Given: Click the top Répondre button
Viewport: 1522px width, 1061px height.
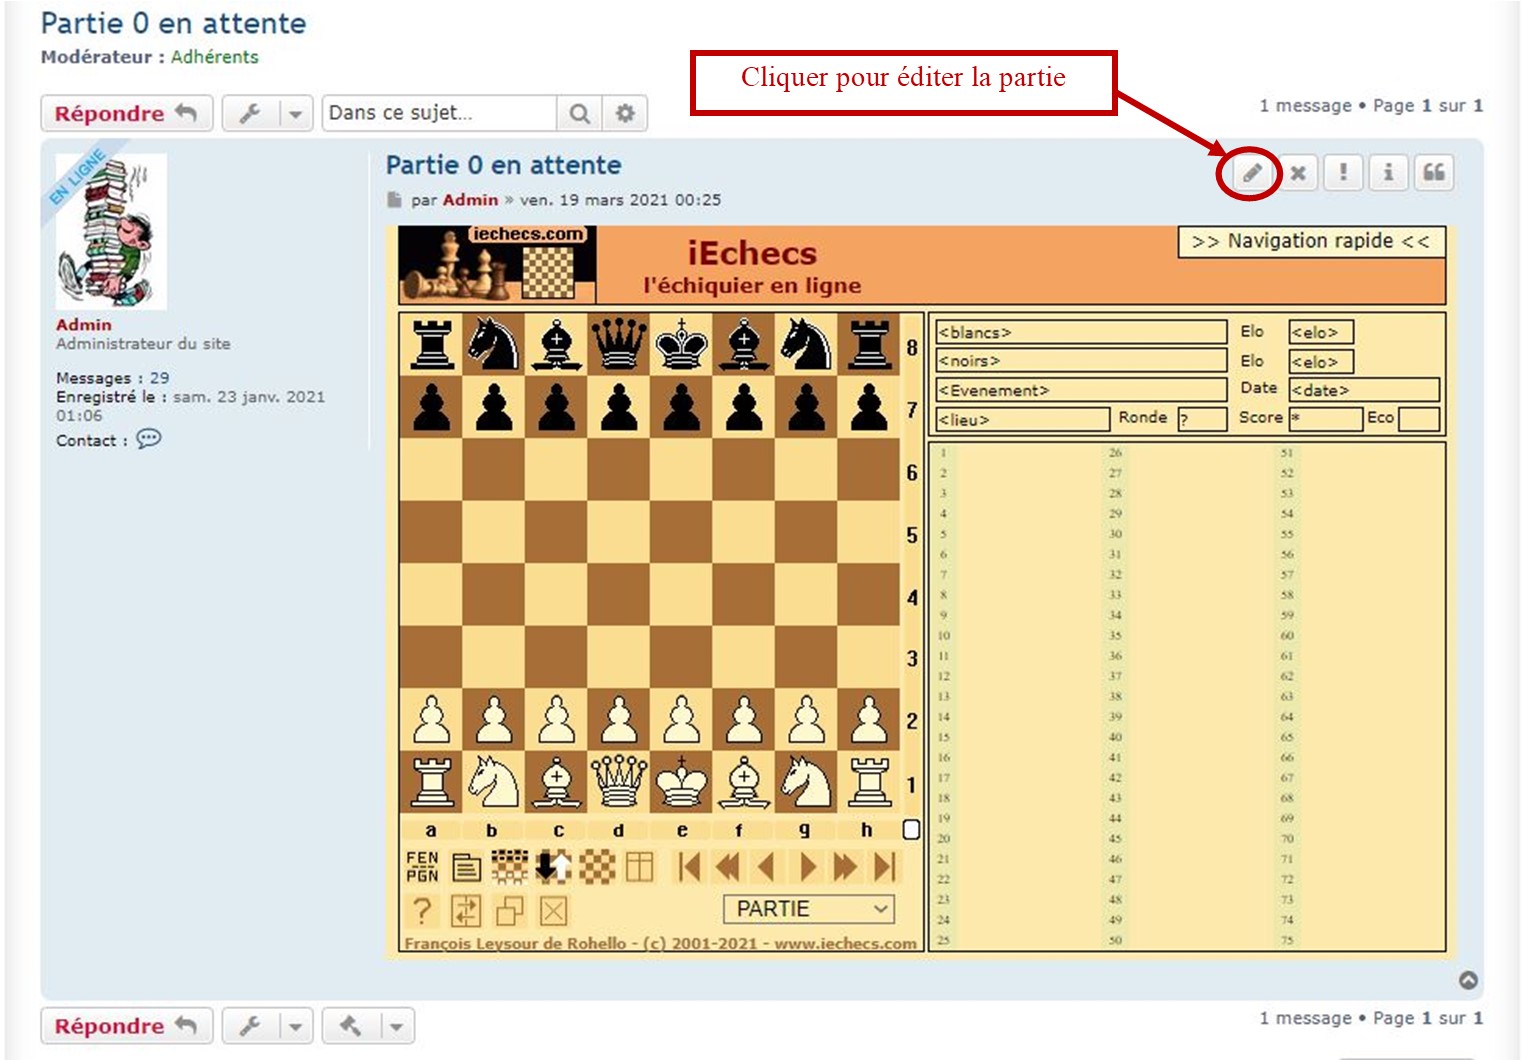Looking at the screenshot, I should pos(126,114).
